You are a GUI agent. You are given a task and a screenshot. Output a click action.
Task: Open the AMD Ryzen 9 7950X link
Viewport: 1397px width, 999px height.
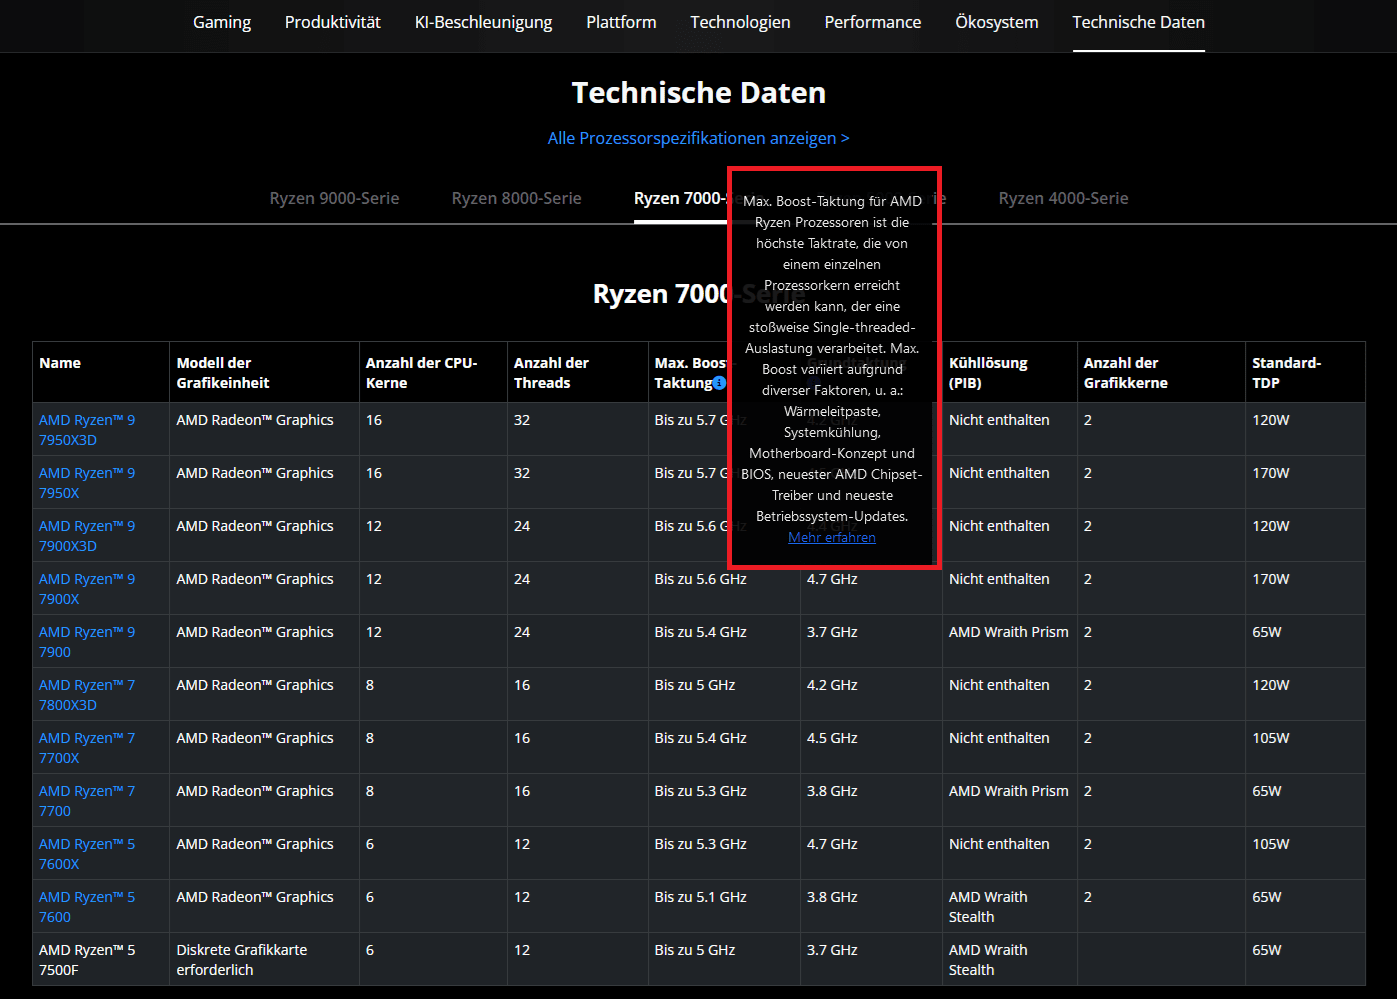[87, 483]
